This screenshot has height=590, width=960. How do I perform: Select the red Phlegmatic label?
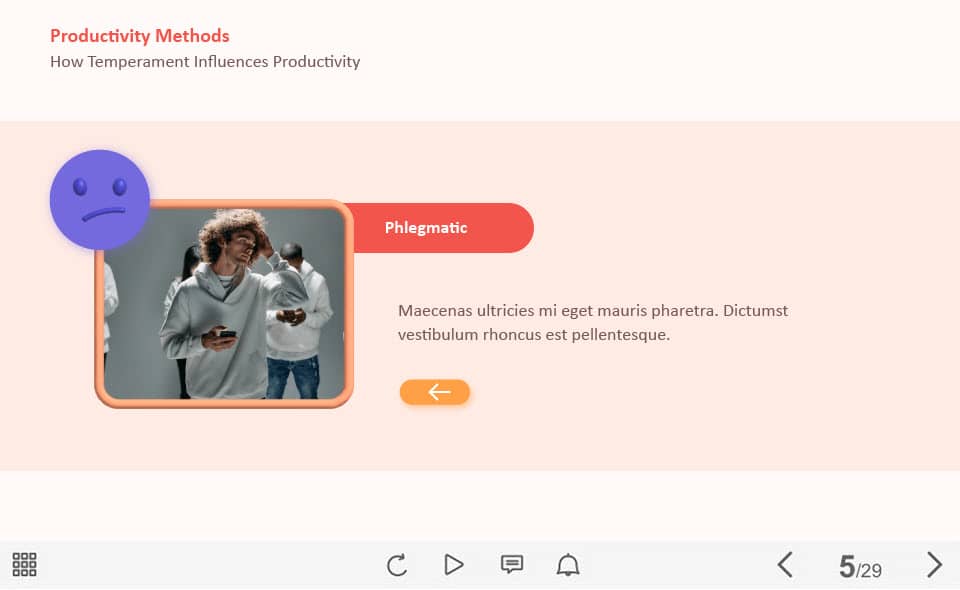click(x=438, y=228)
